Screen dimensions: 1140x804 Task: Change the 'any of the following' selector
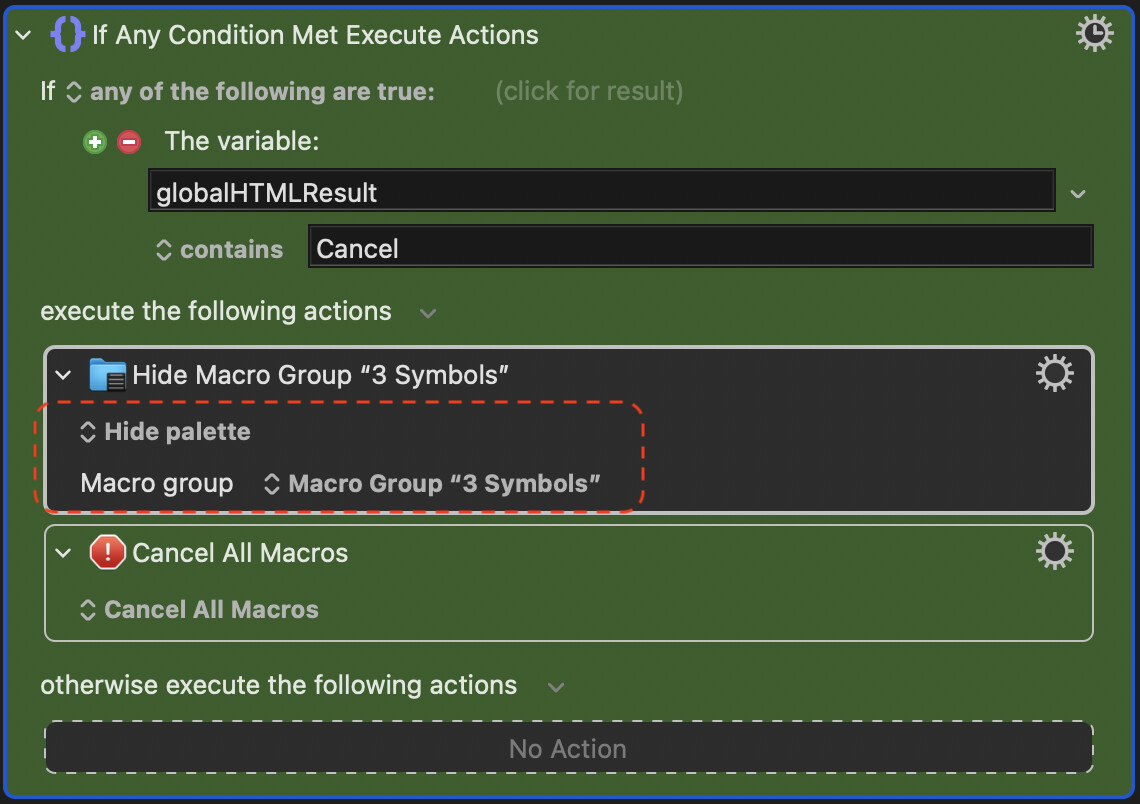click(251, 92)
